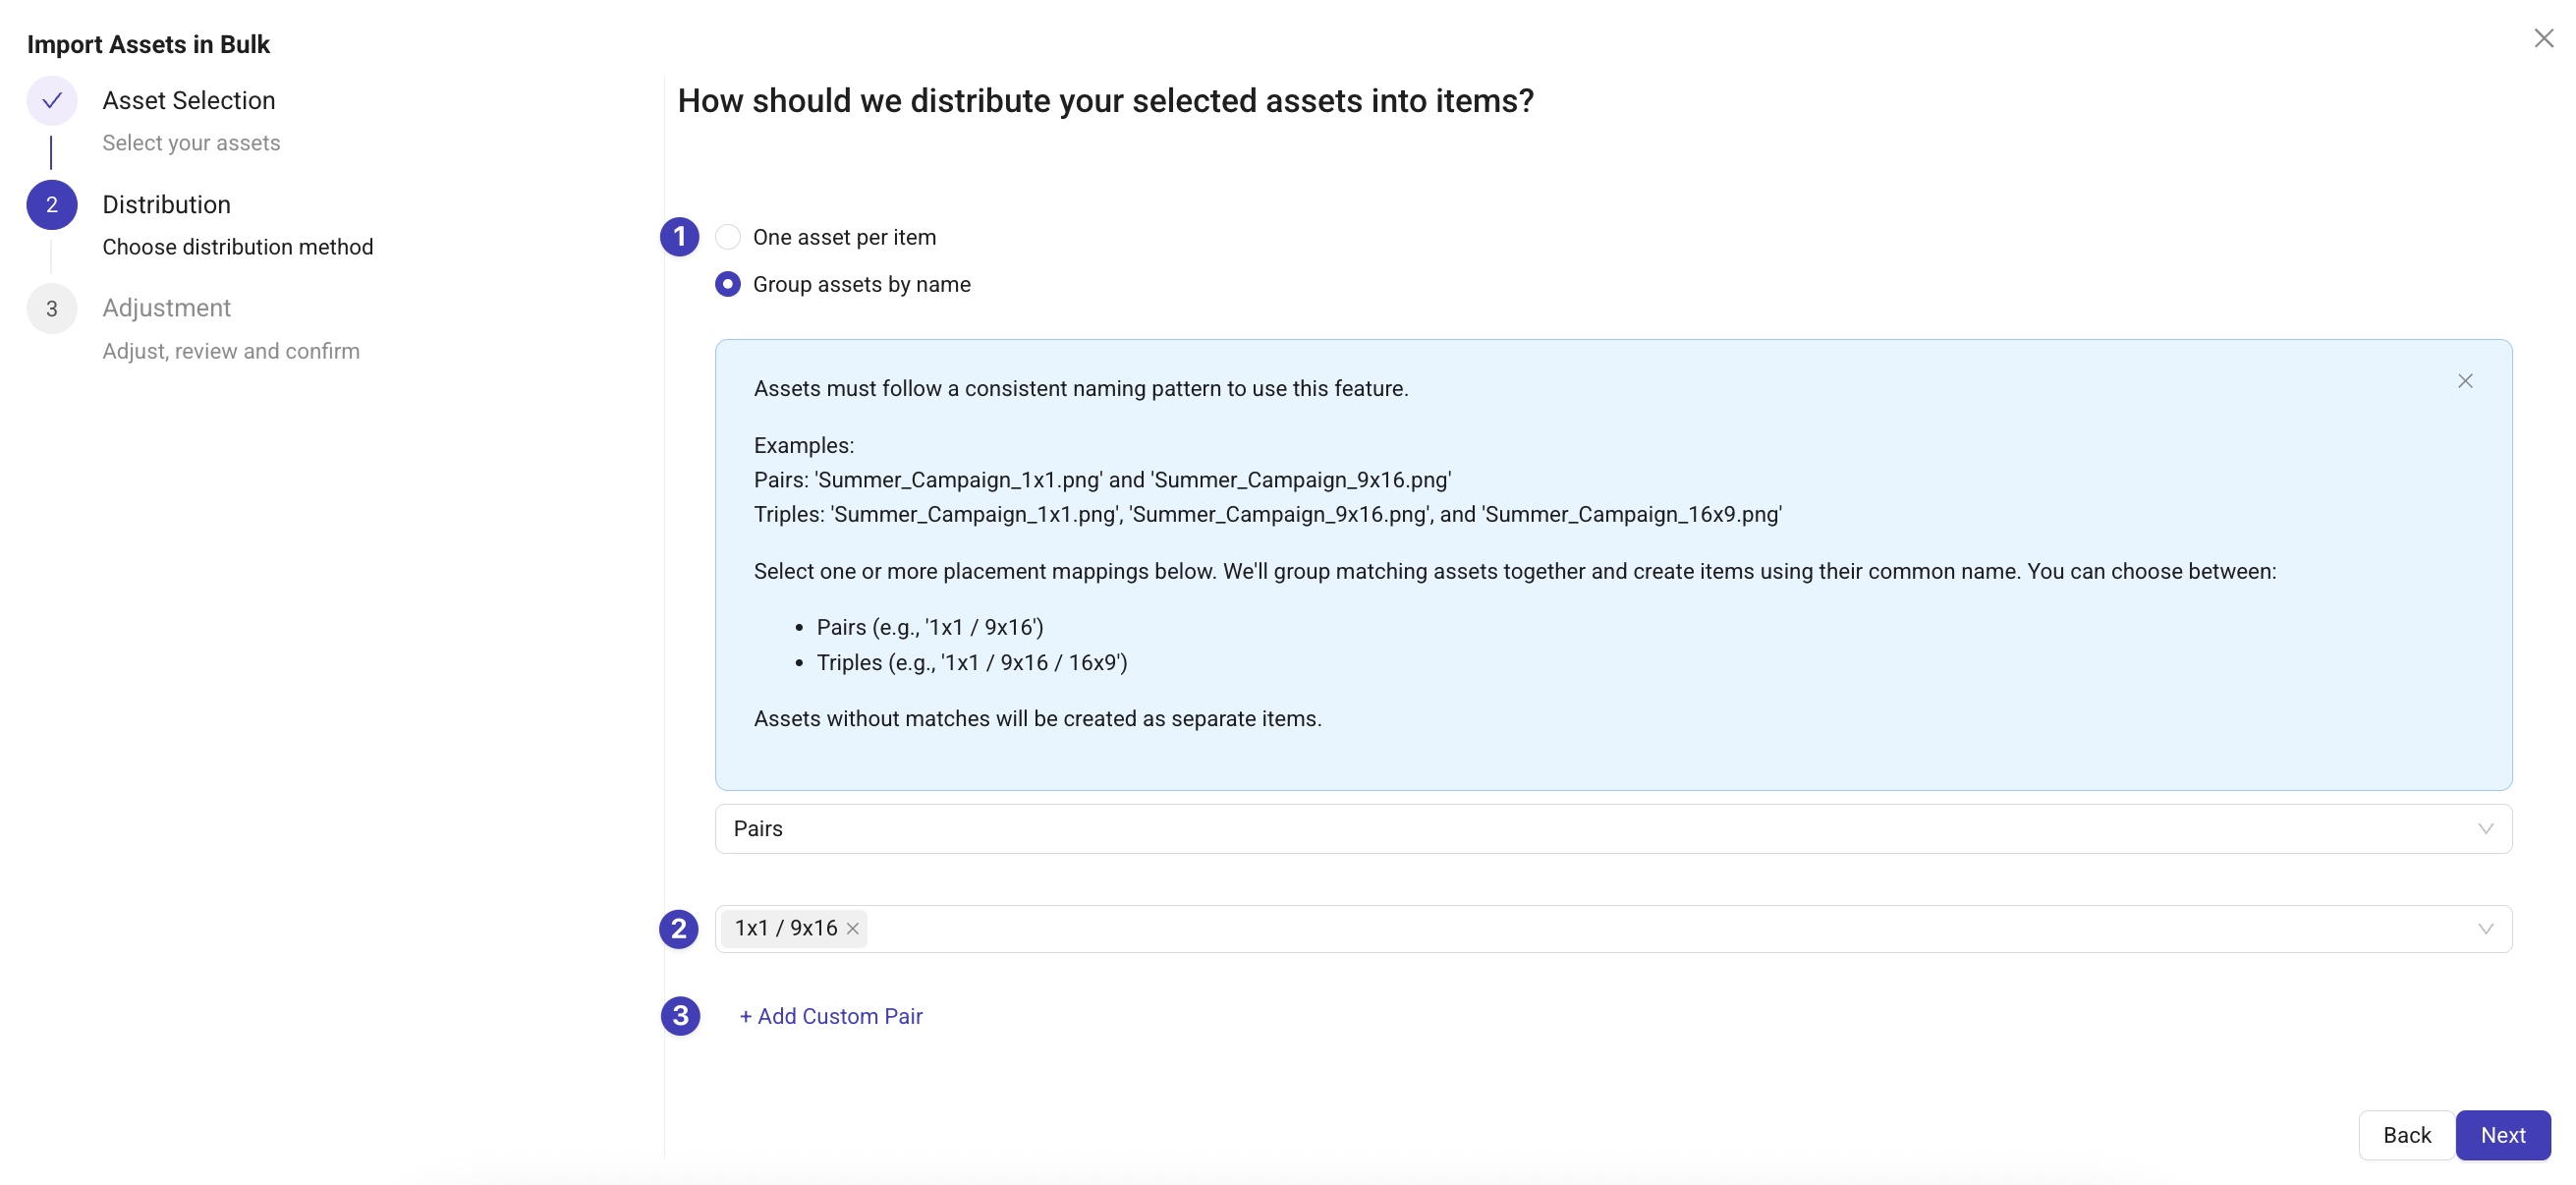Select the Group assets by name radio
Viewport: 2576px width, 1185px height.
[728, 285]
